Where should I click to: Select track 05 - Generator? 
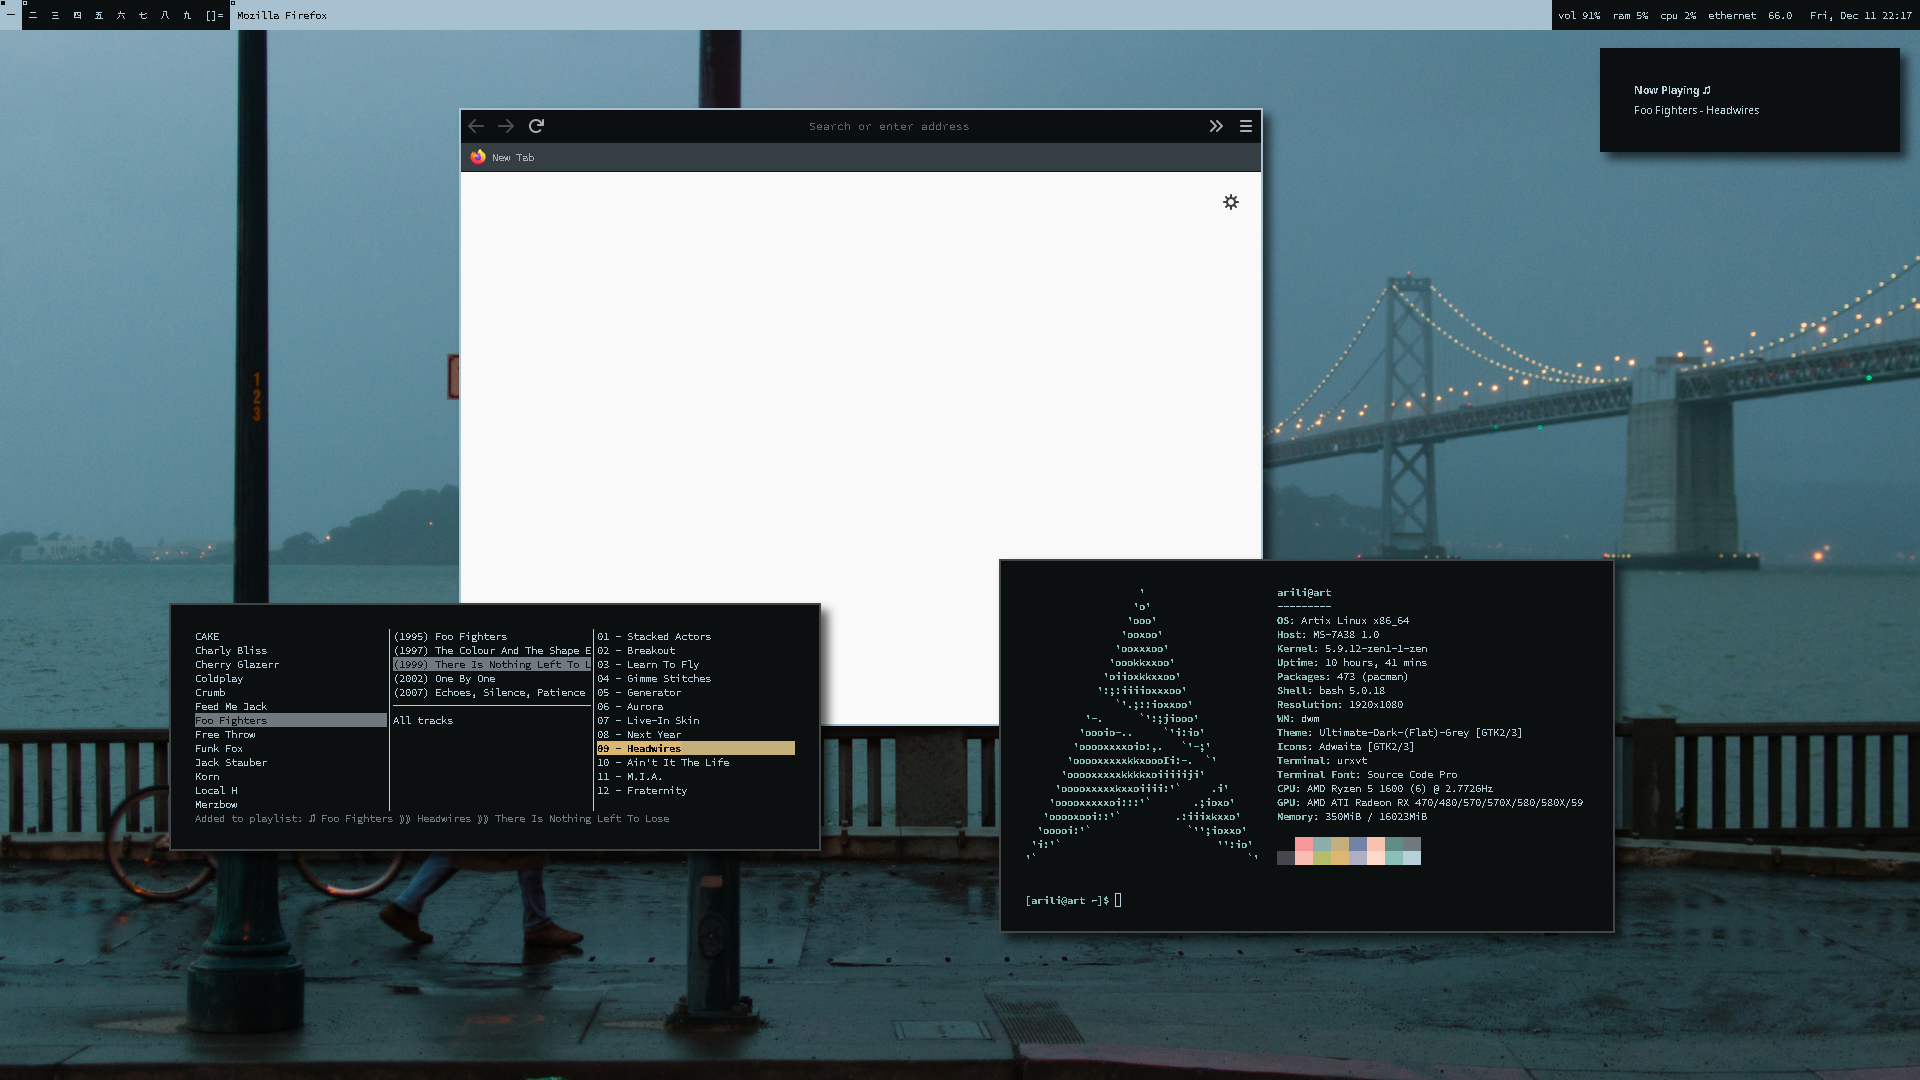point(639,693)
